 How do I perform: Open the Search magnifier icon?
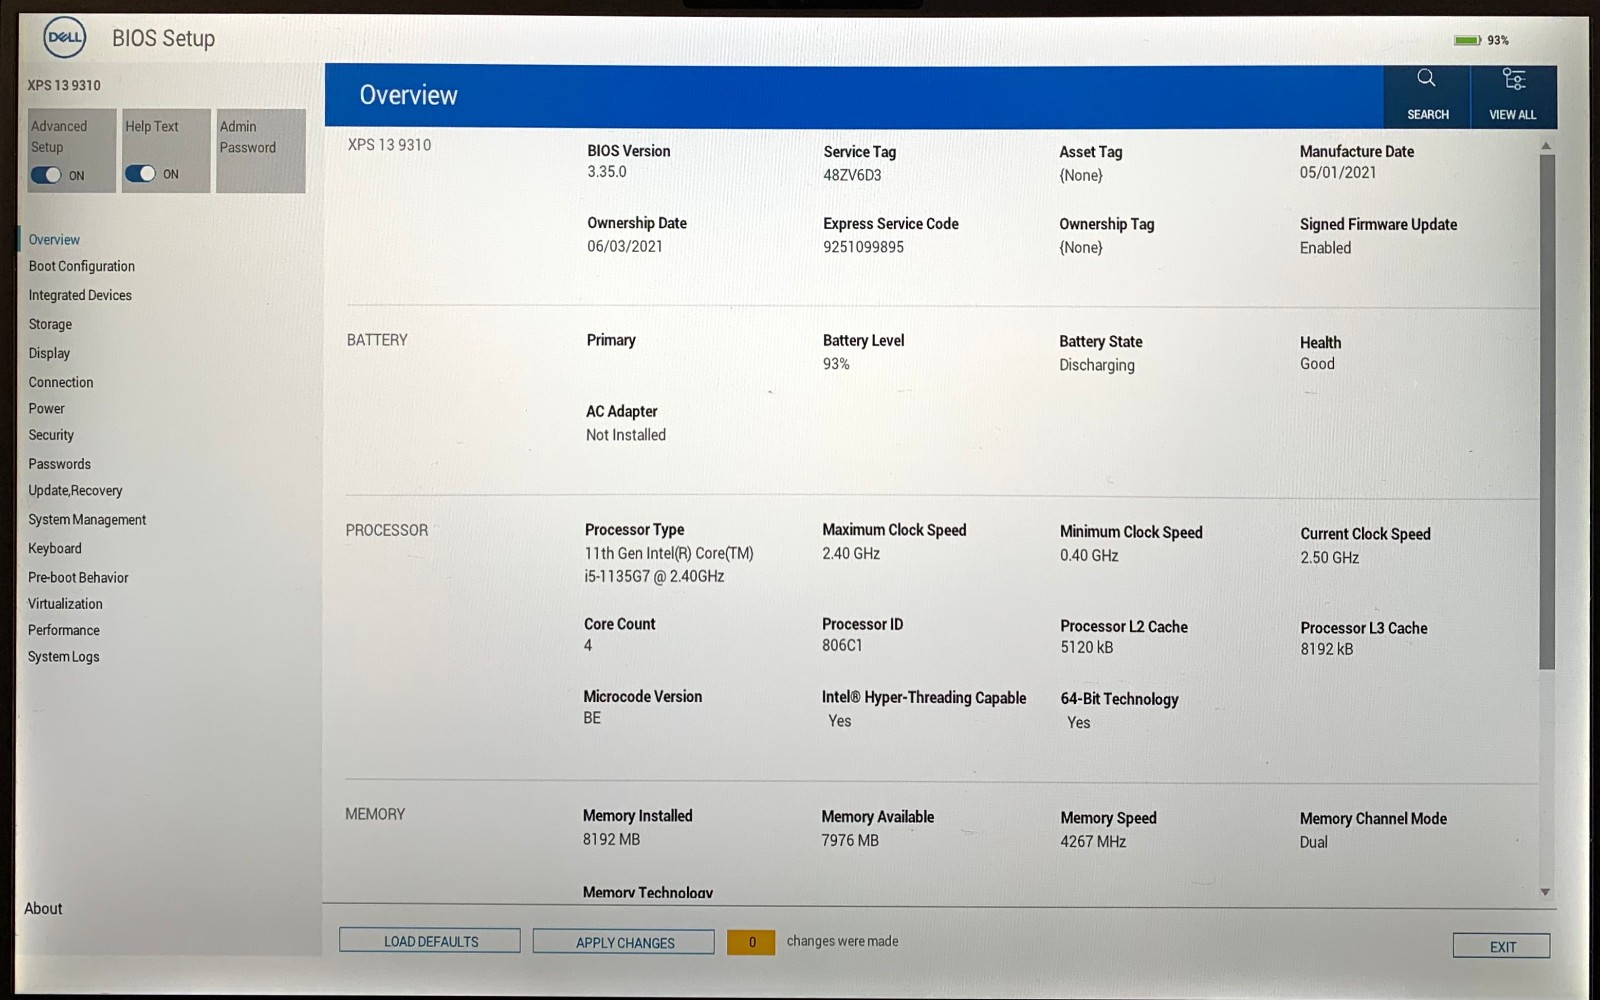1426,78
